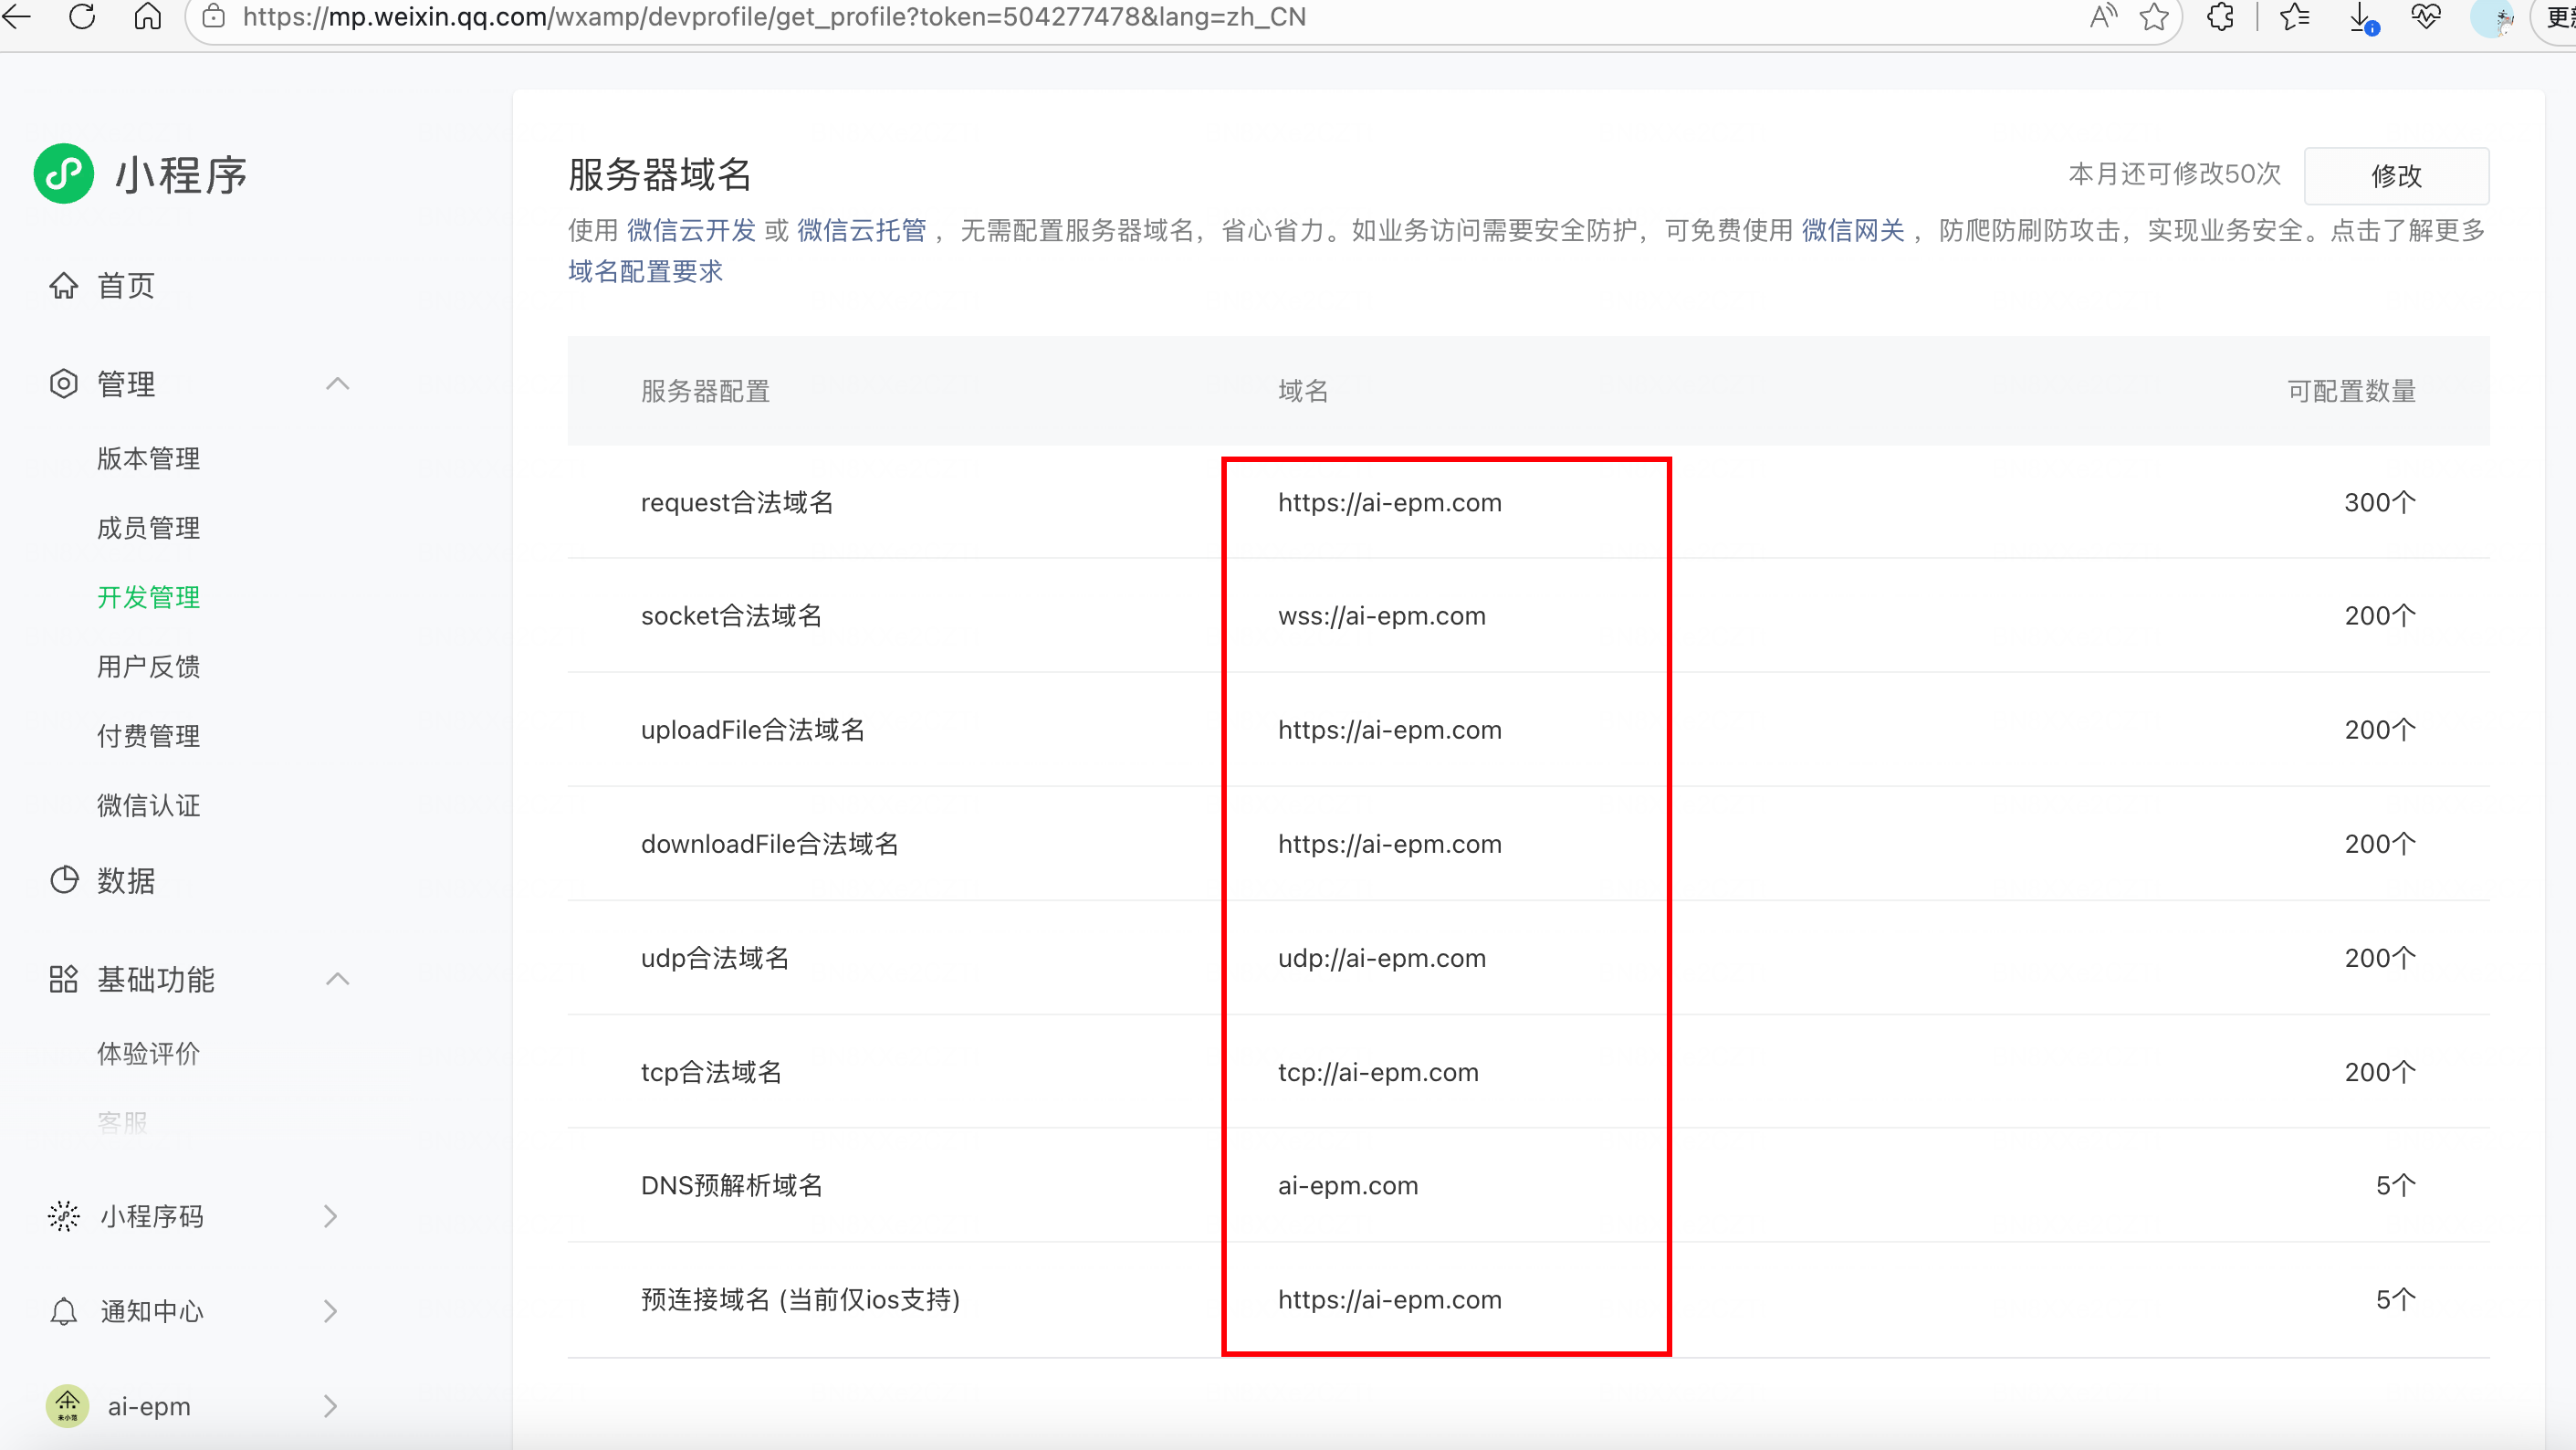Screen dimensions: 2576x1450
Task: Click the browser address bar URL
Action: [774, 17]
